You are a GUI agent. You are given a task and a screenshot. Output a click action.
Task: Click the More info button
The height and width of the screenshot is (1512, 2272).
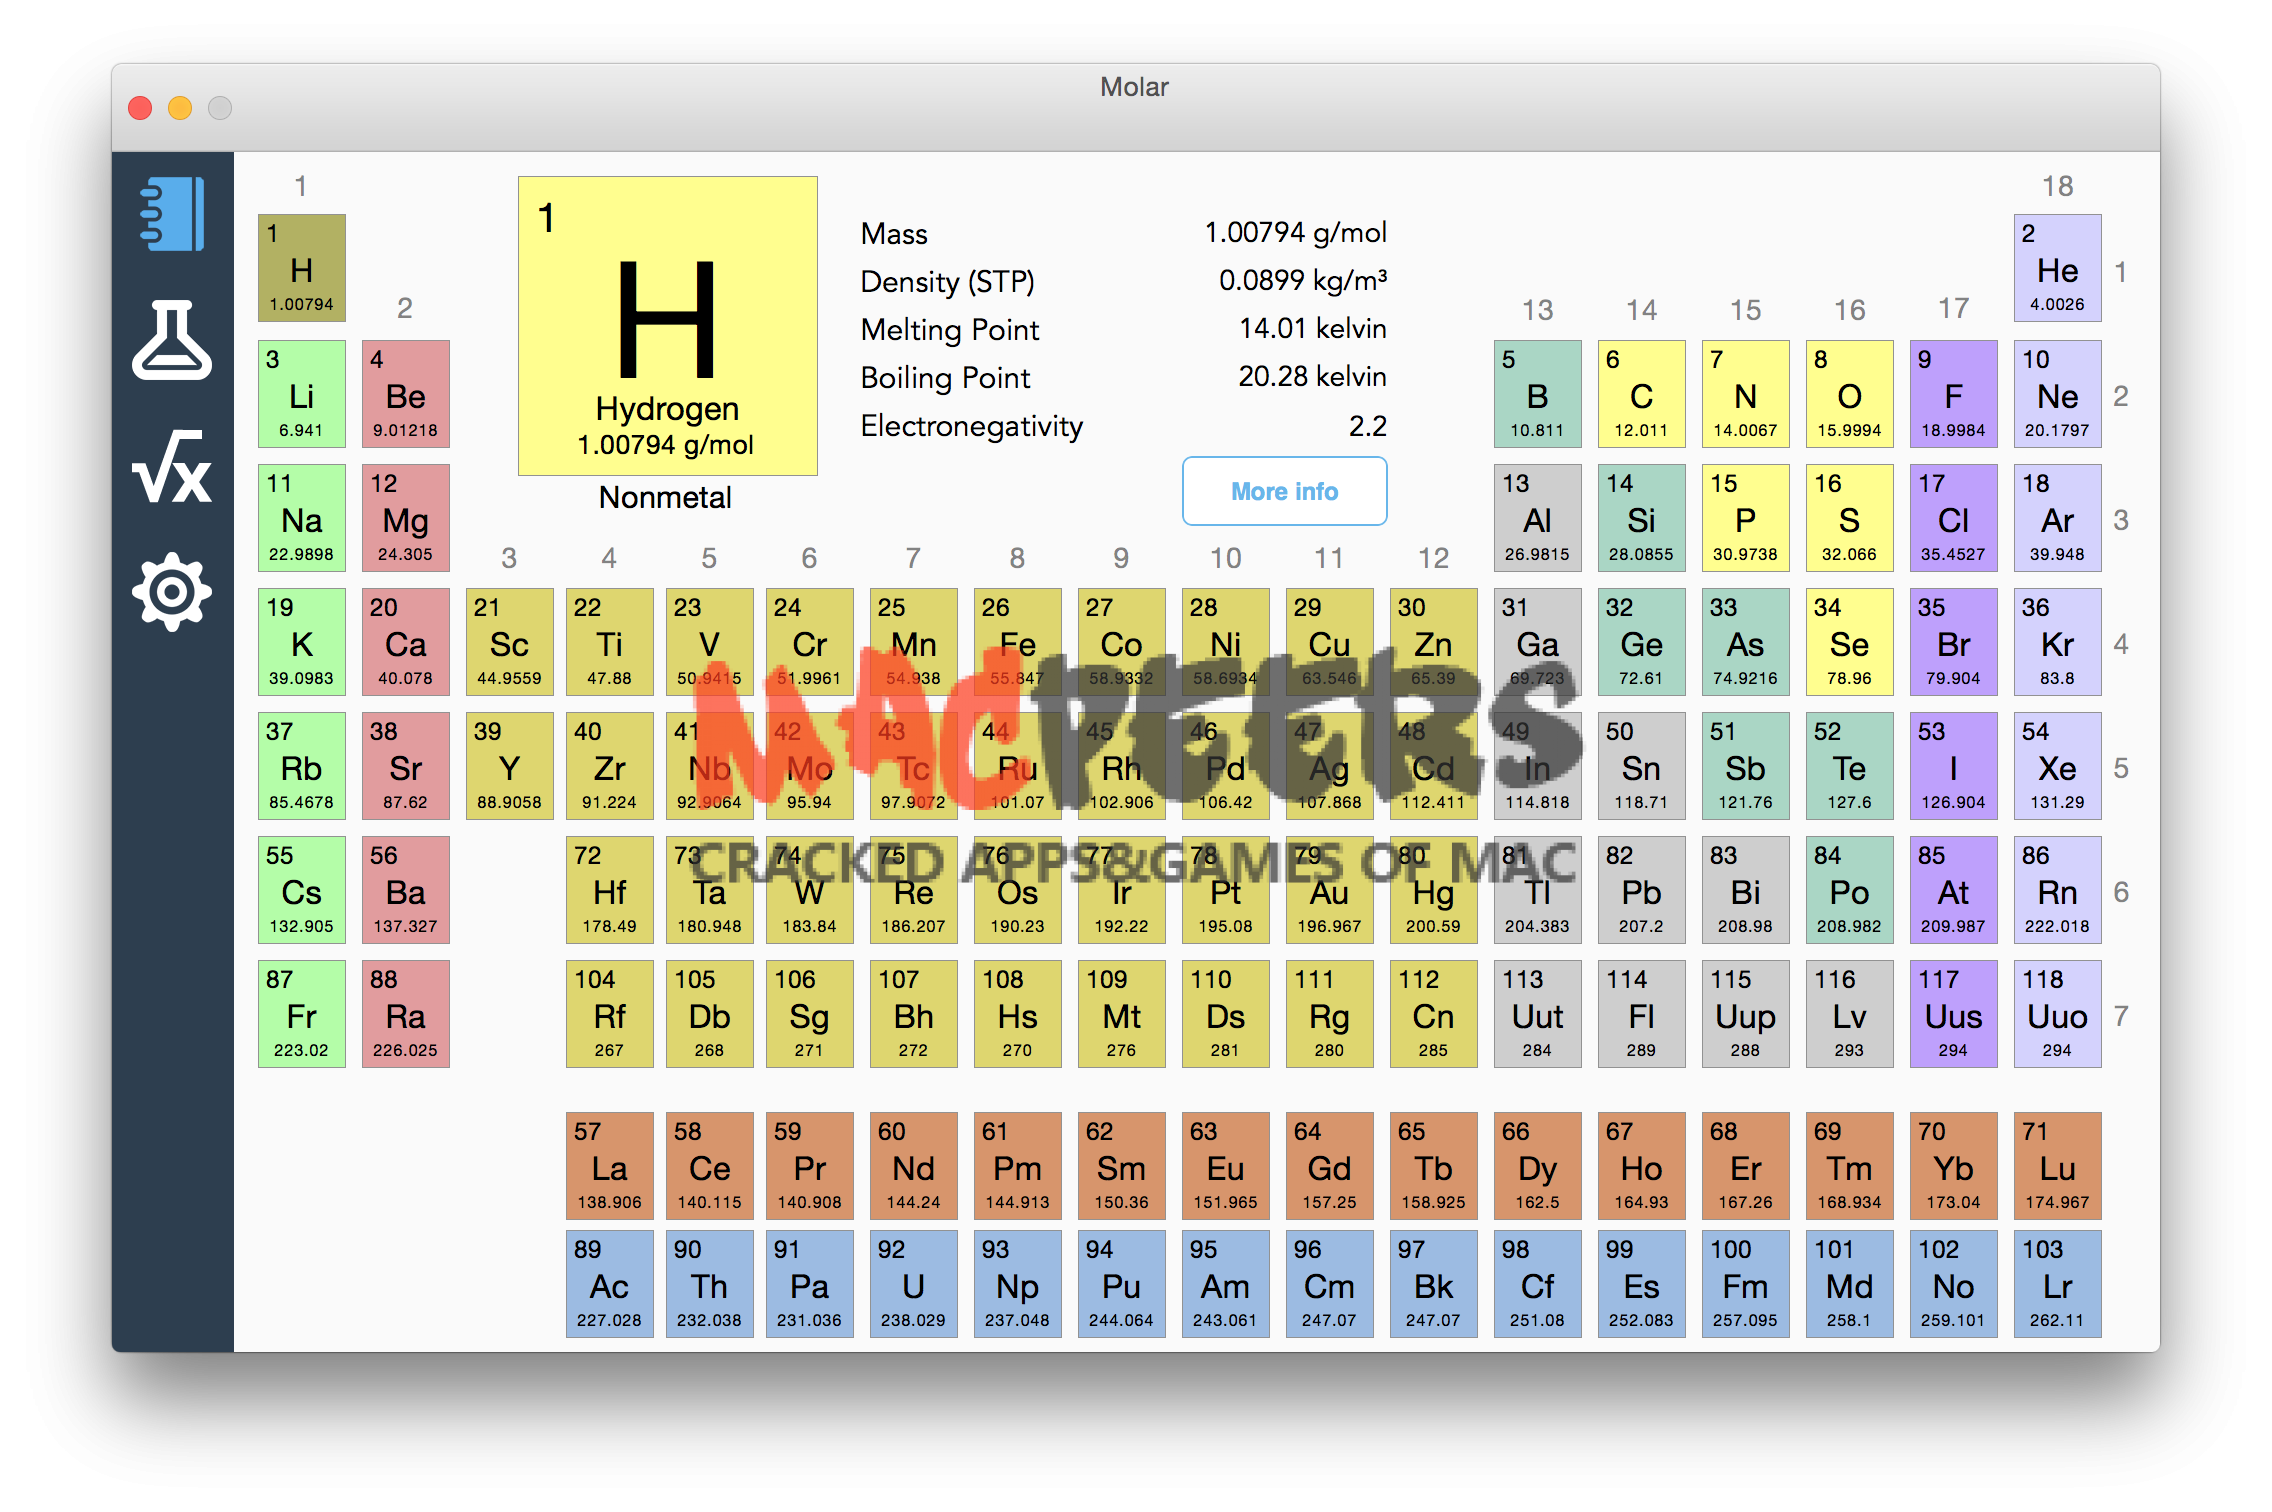point(1284,491)
